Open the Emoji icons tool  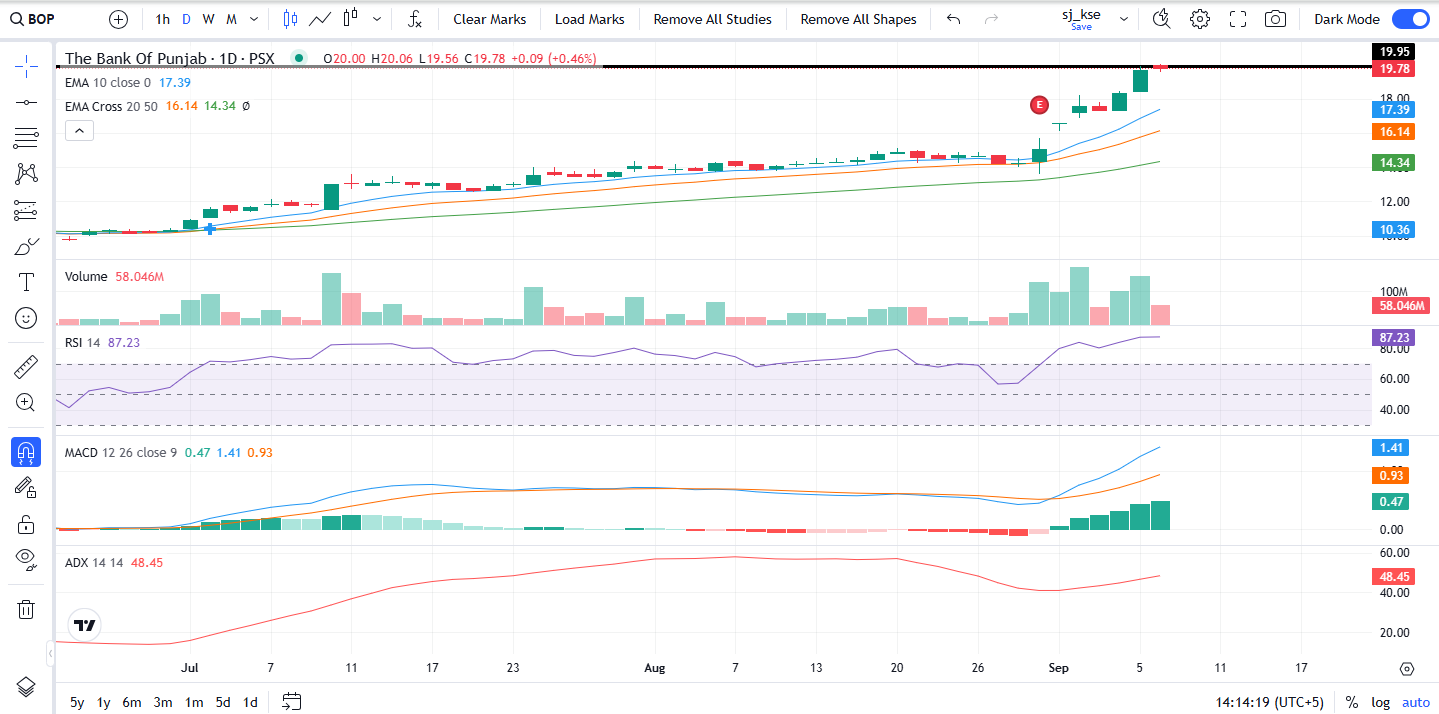point(26,318)
